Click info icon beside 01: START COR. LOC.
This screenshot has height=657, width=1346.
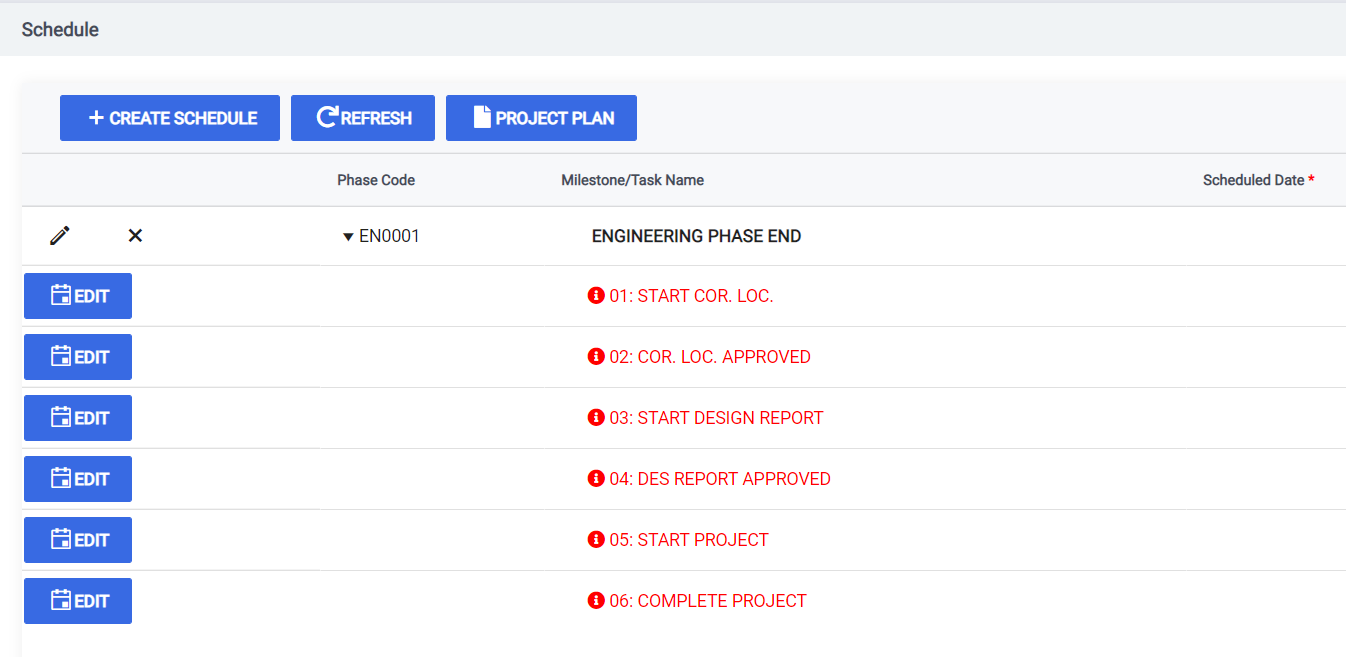click(596, 296)
